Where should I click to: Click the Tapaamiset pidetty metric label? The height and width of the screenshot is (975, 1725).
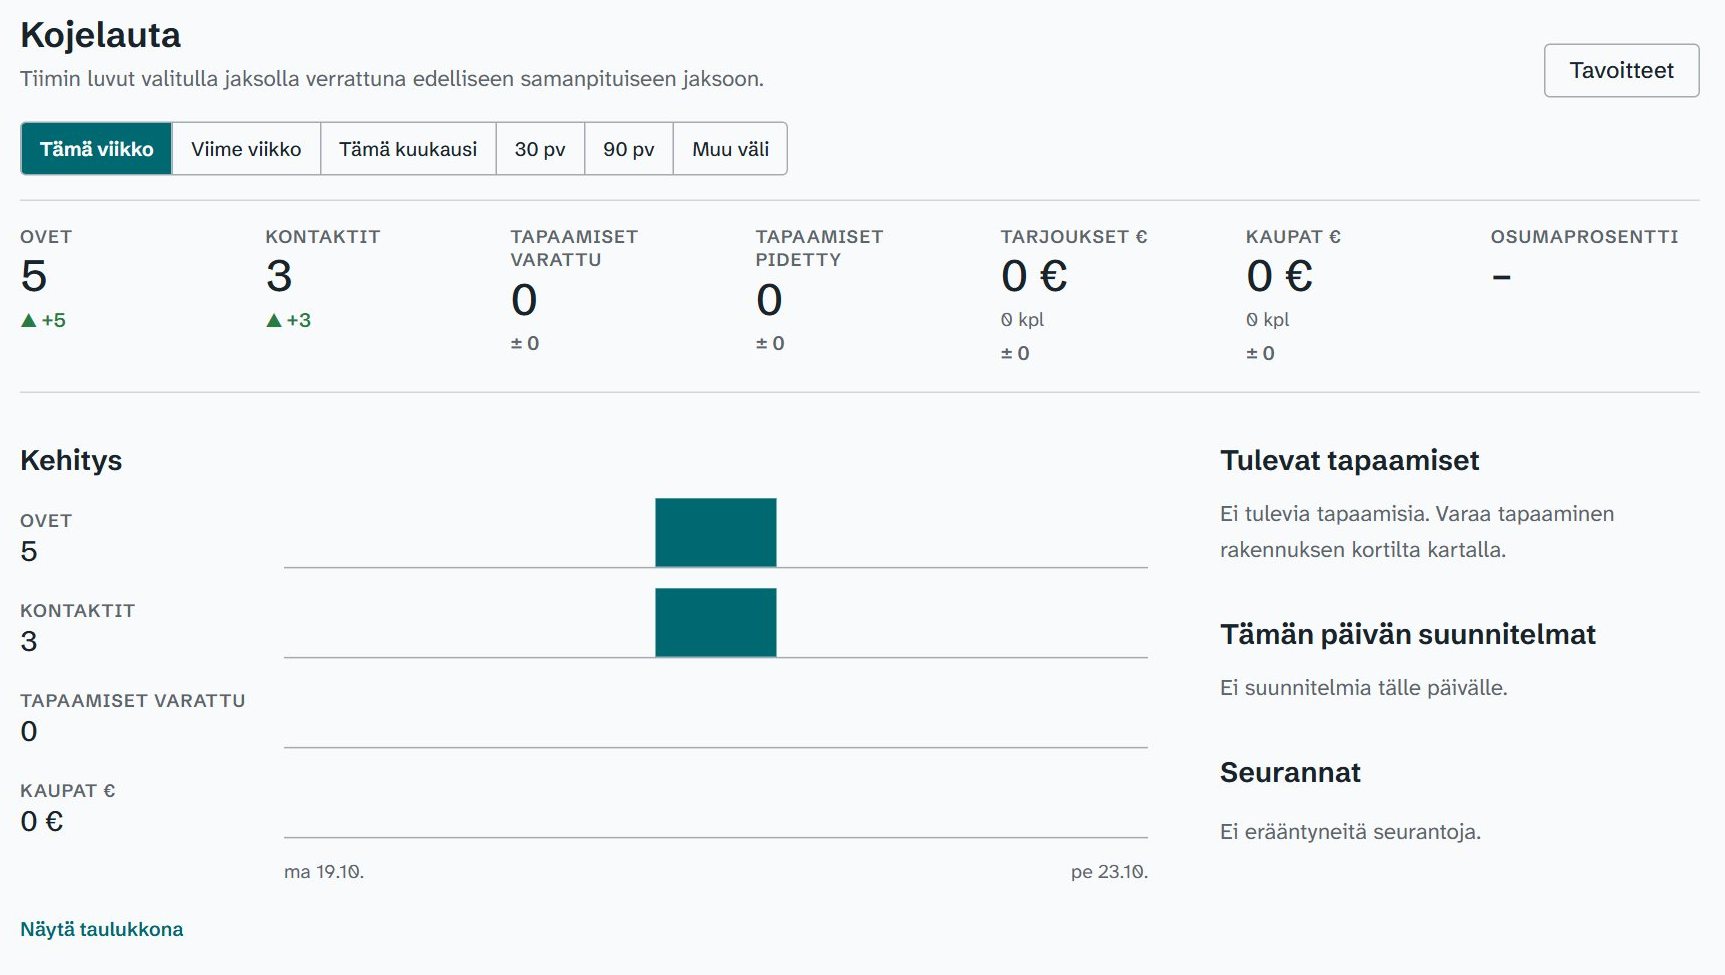tap(819, 248)
